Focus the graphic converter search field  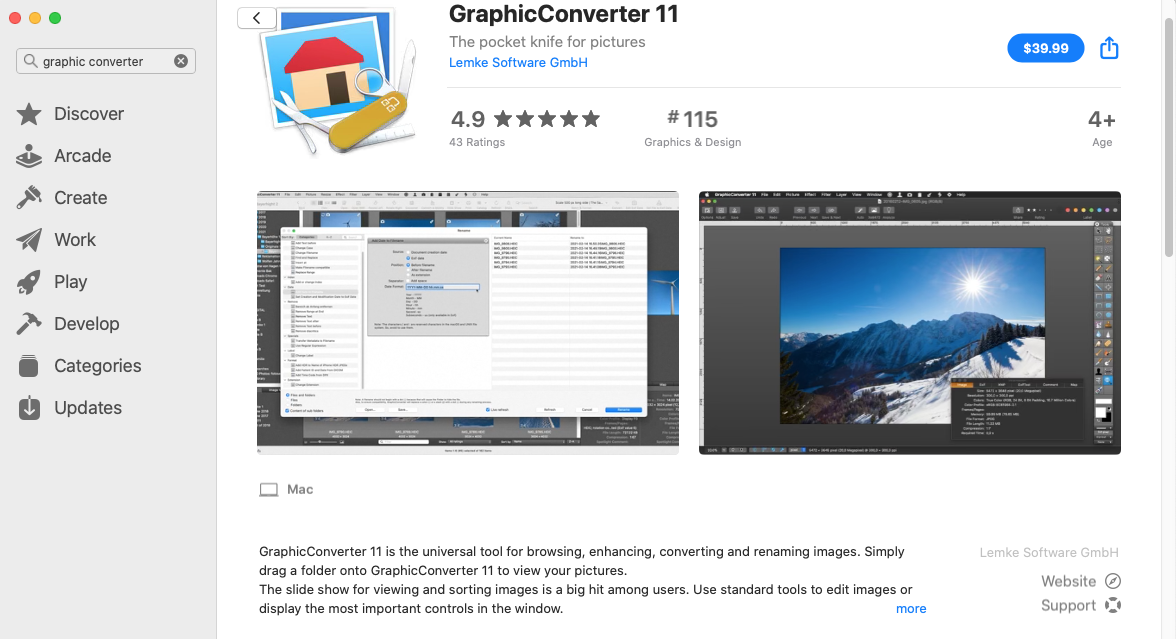106,62
